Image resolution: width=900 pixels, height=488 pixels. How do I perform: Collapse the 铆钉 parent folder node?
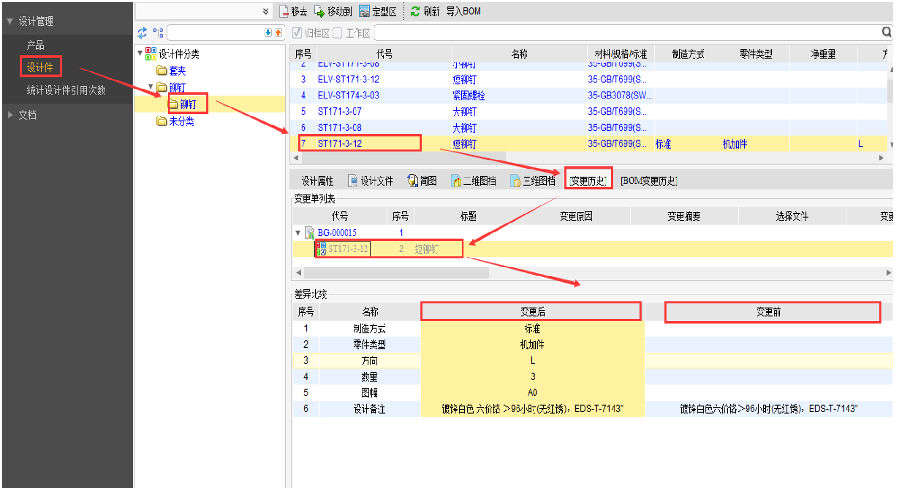tap(150, 87)
